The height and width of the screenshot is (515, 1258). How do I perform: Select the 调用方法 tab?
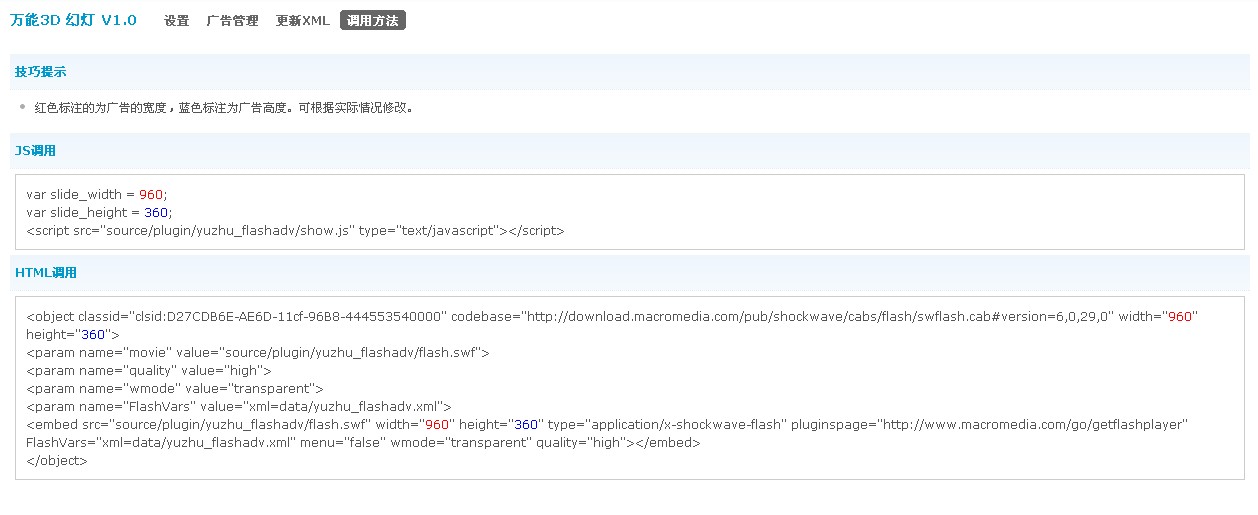tap(372, 21)
